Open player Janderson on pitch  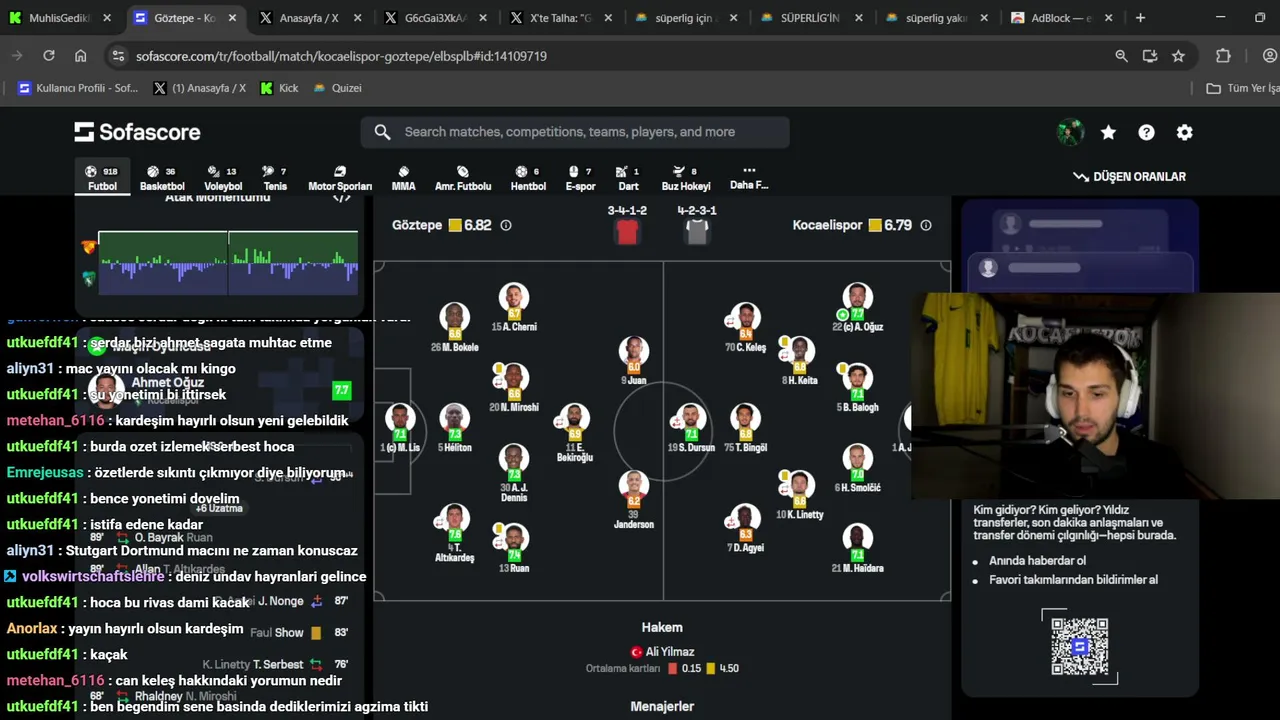(634, 500)
